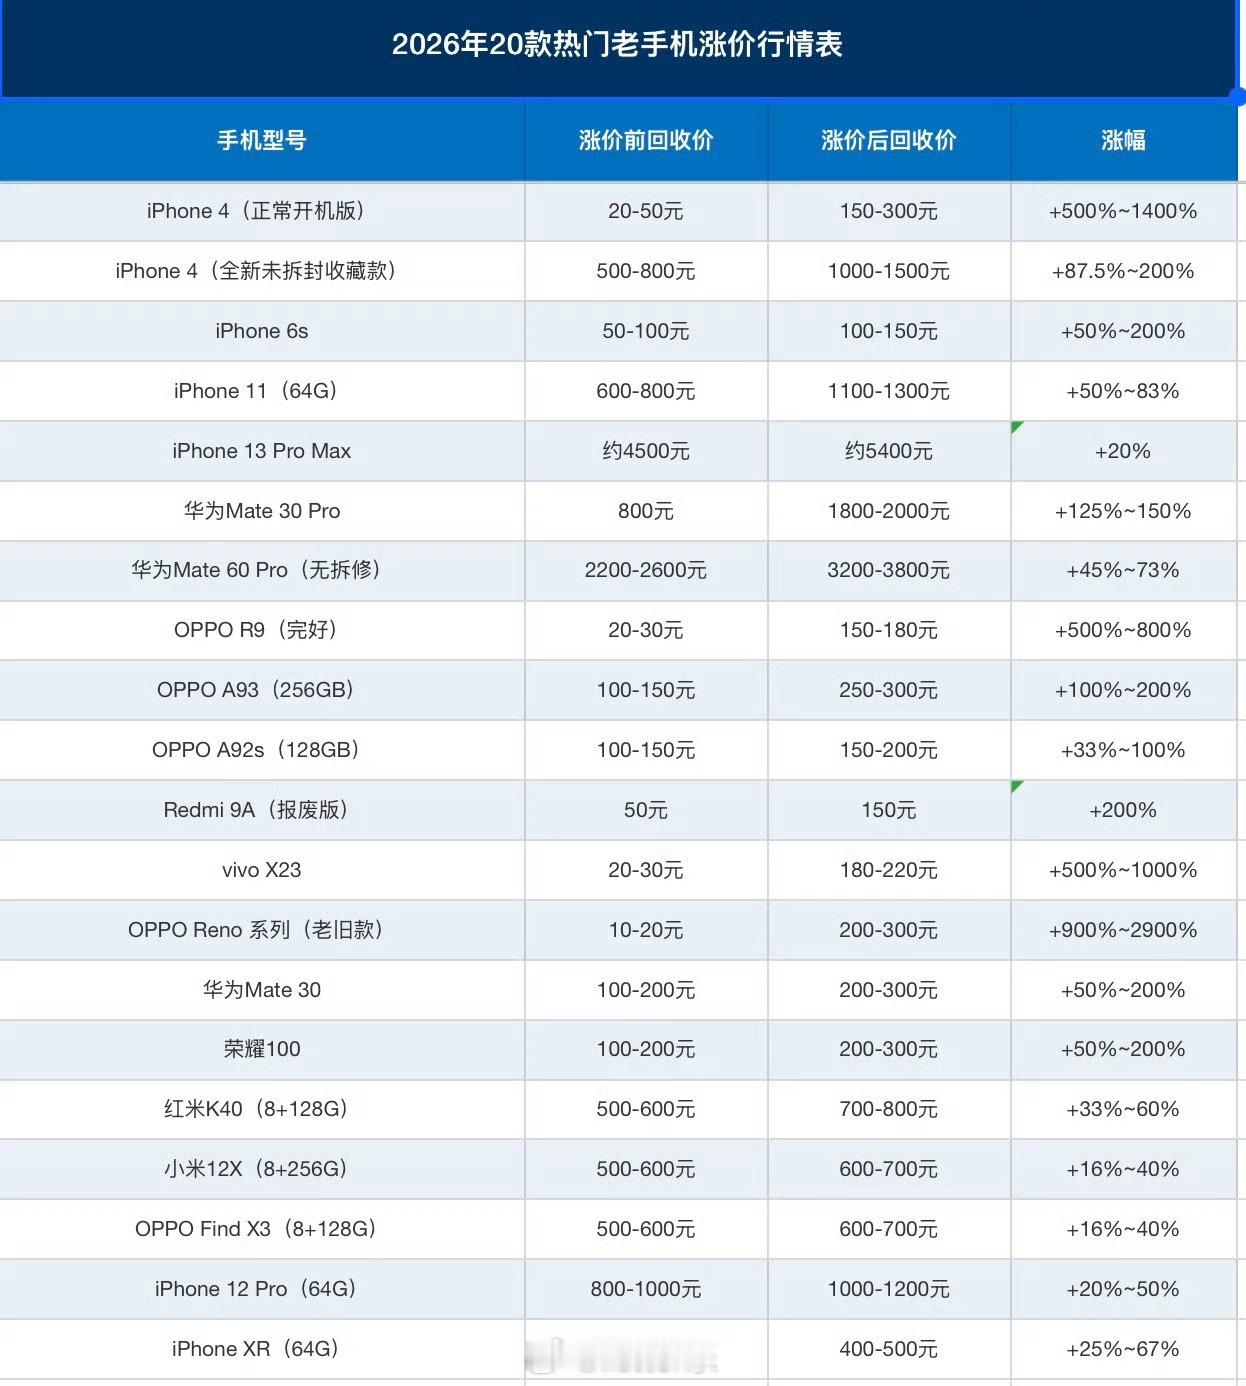Click the OPPO Find X3（8+128G）model cell

coord(262,1229)
